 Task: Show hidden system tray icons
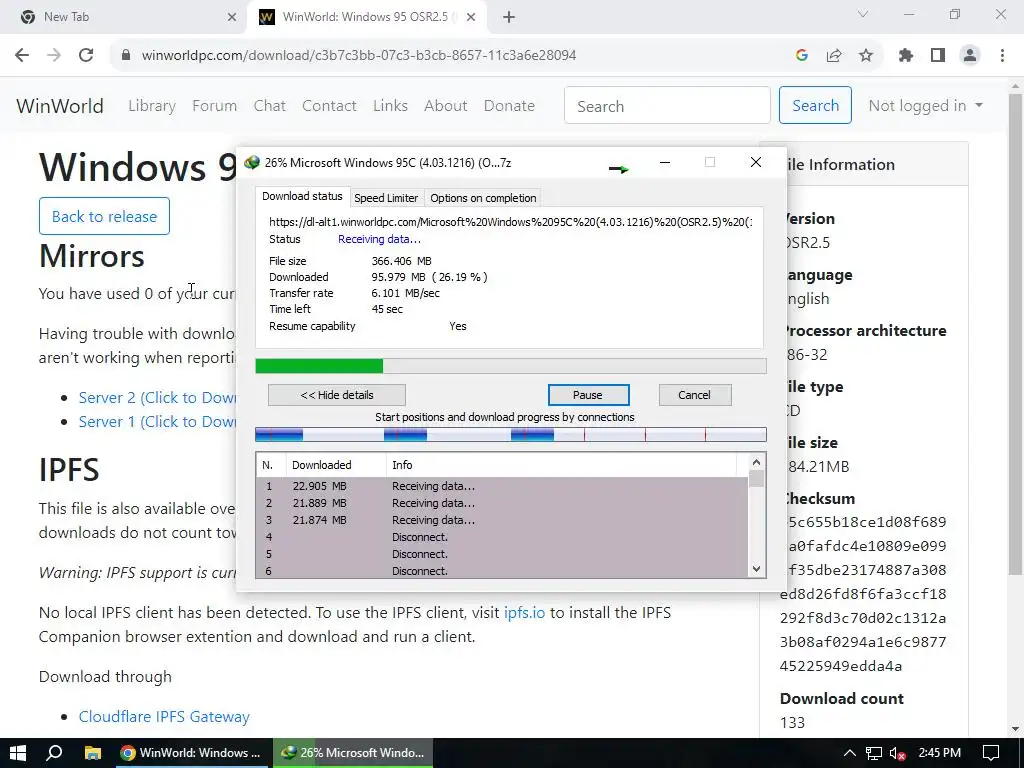tap(849, 754)
